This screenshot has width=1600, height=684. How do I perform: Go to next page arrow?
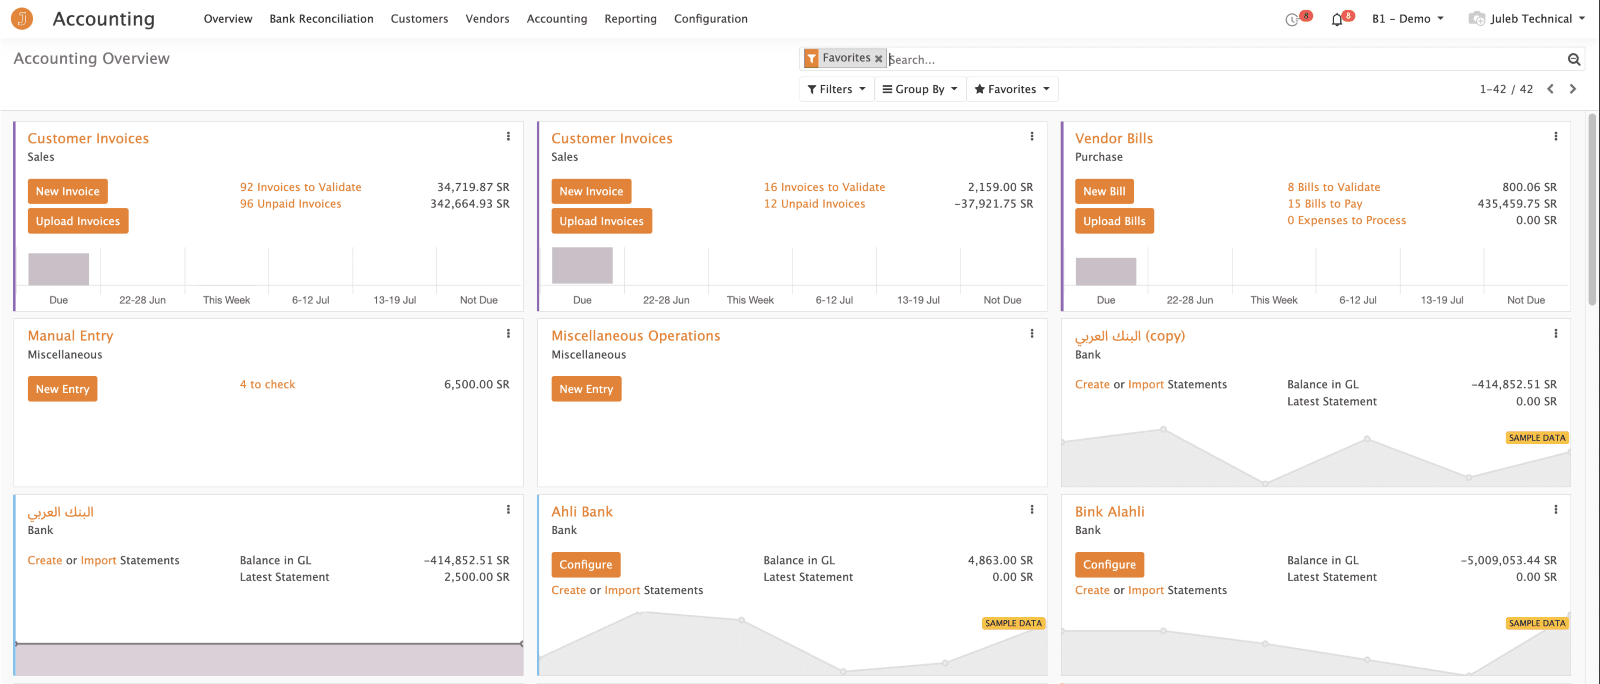pyautogui.click(x=1573, y=89)
